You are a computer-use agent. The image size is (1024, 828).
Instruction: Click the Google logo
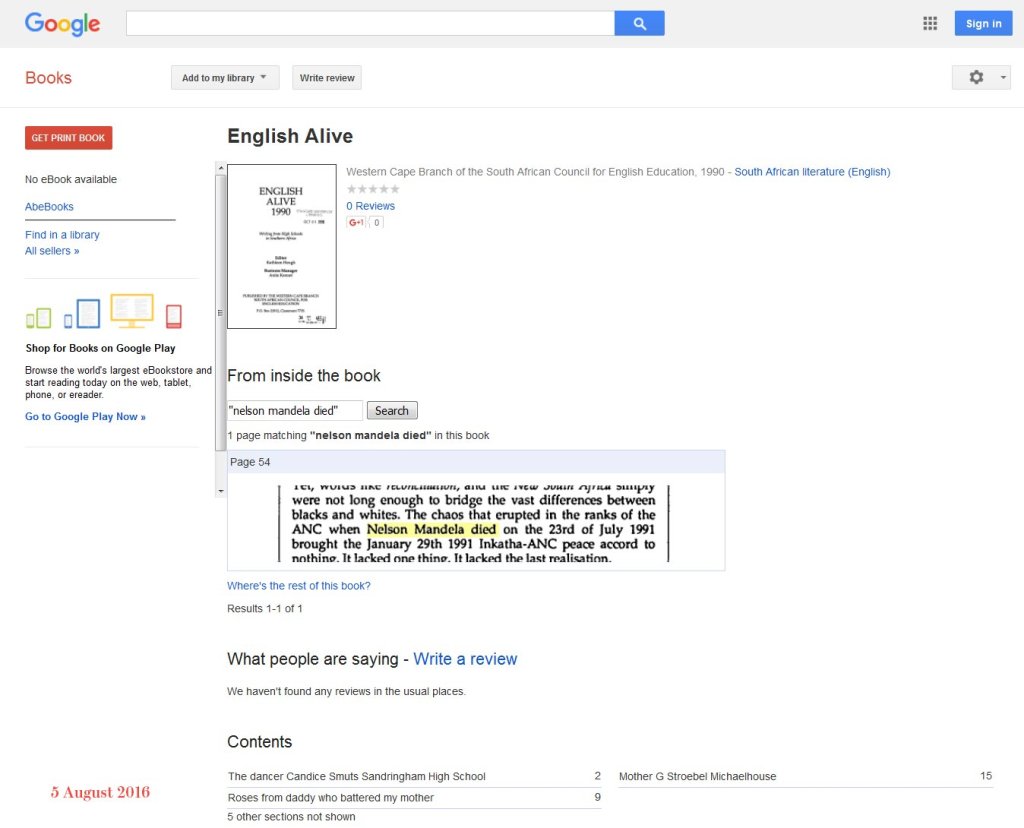coord(62,24)
